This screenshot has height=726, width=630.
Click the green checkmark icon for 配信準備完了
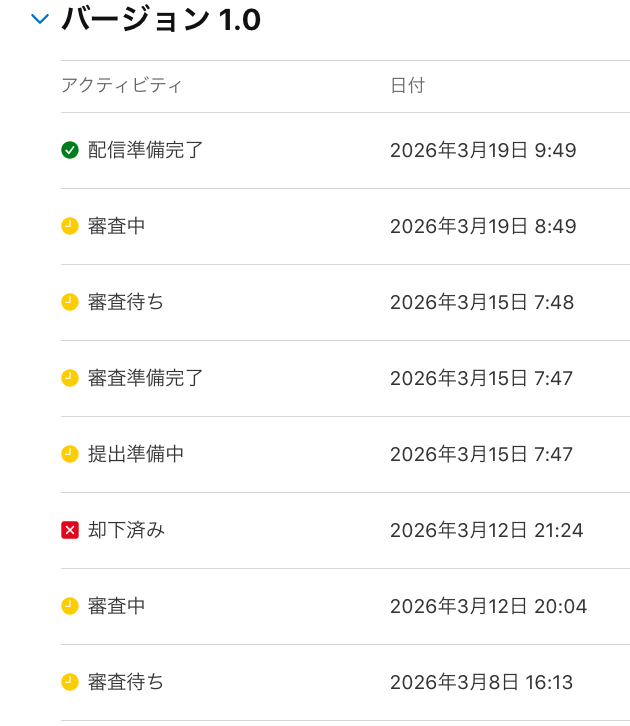[x=70, y=150]
